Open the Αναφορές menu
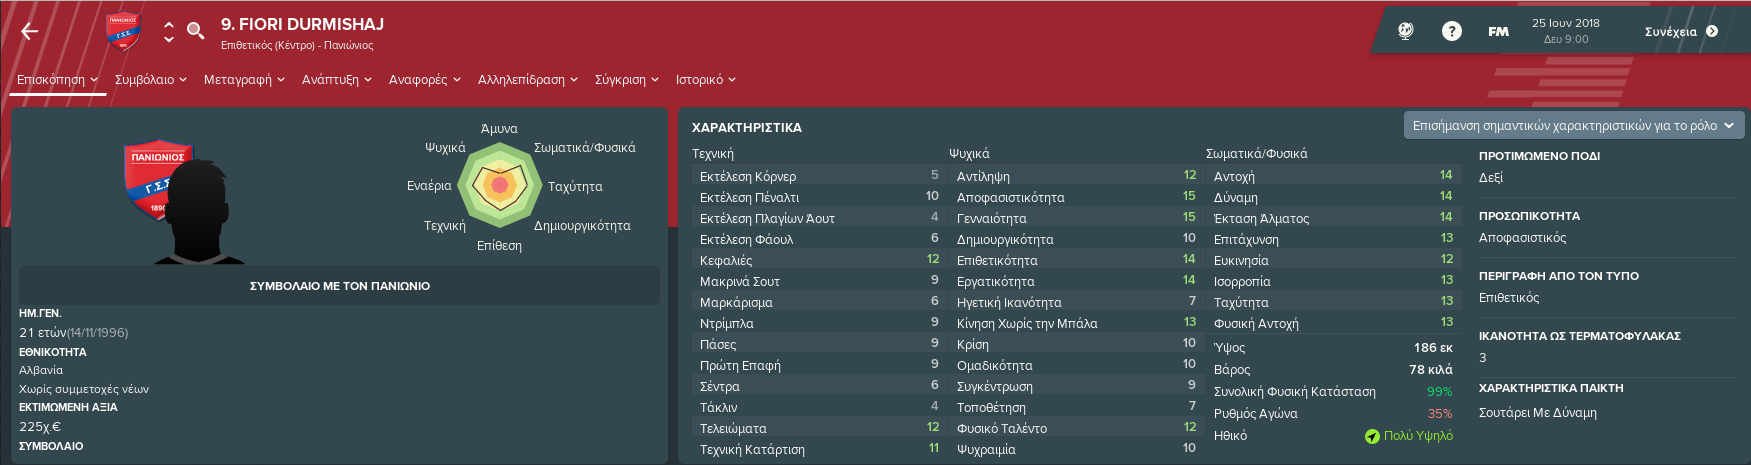 coord(425,80)
